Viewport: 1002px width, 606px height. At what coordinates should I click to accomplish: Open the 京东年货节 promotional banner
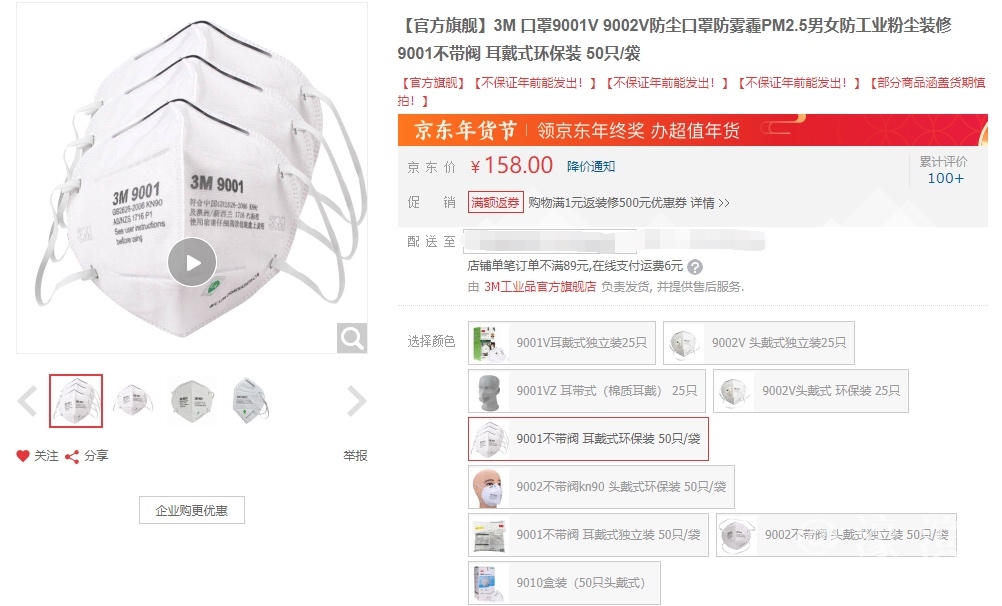(x=693, y=130)
